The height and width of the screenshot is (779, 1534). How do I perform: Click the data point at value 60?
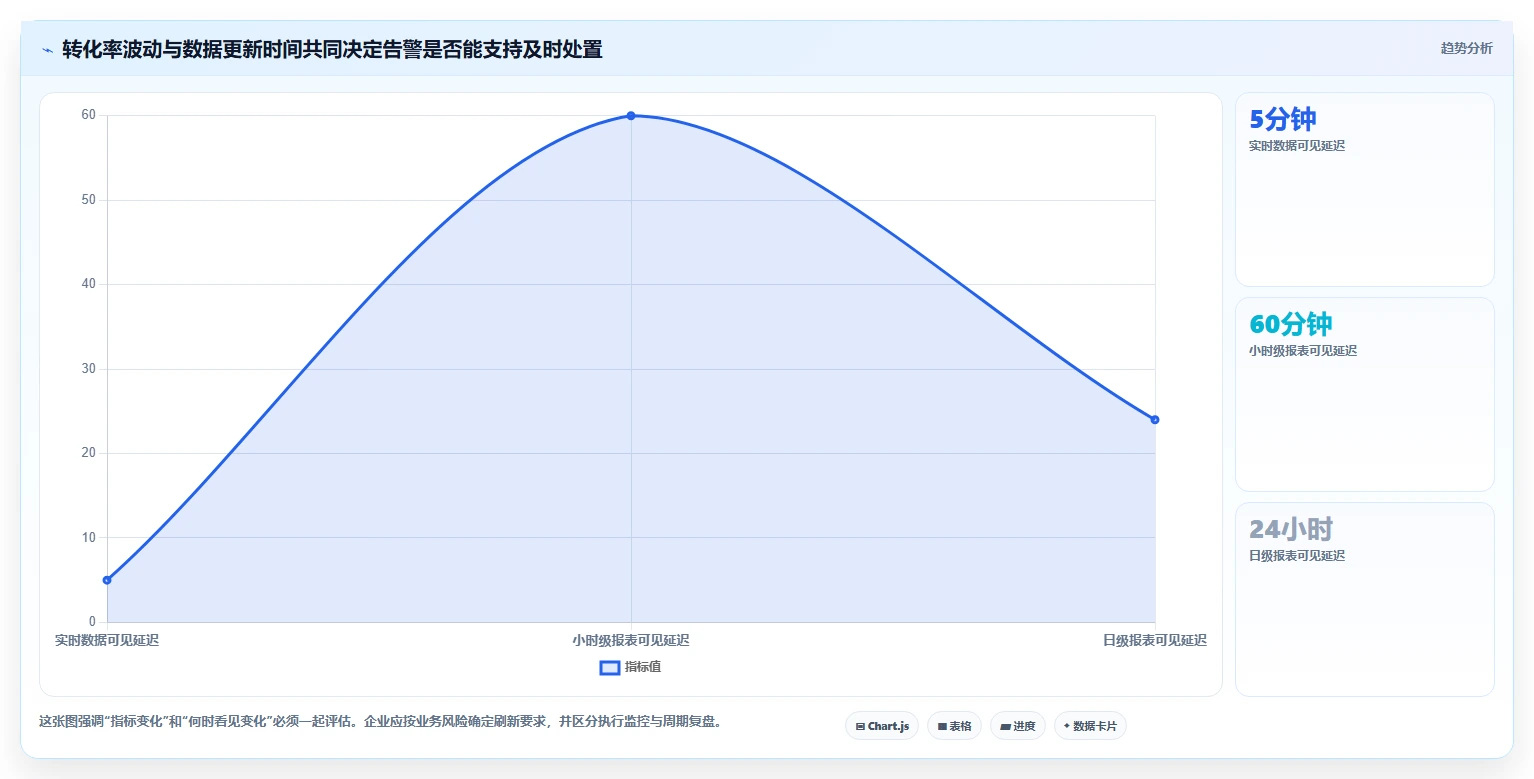631,116
